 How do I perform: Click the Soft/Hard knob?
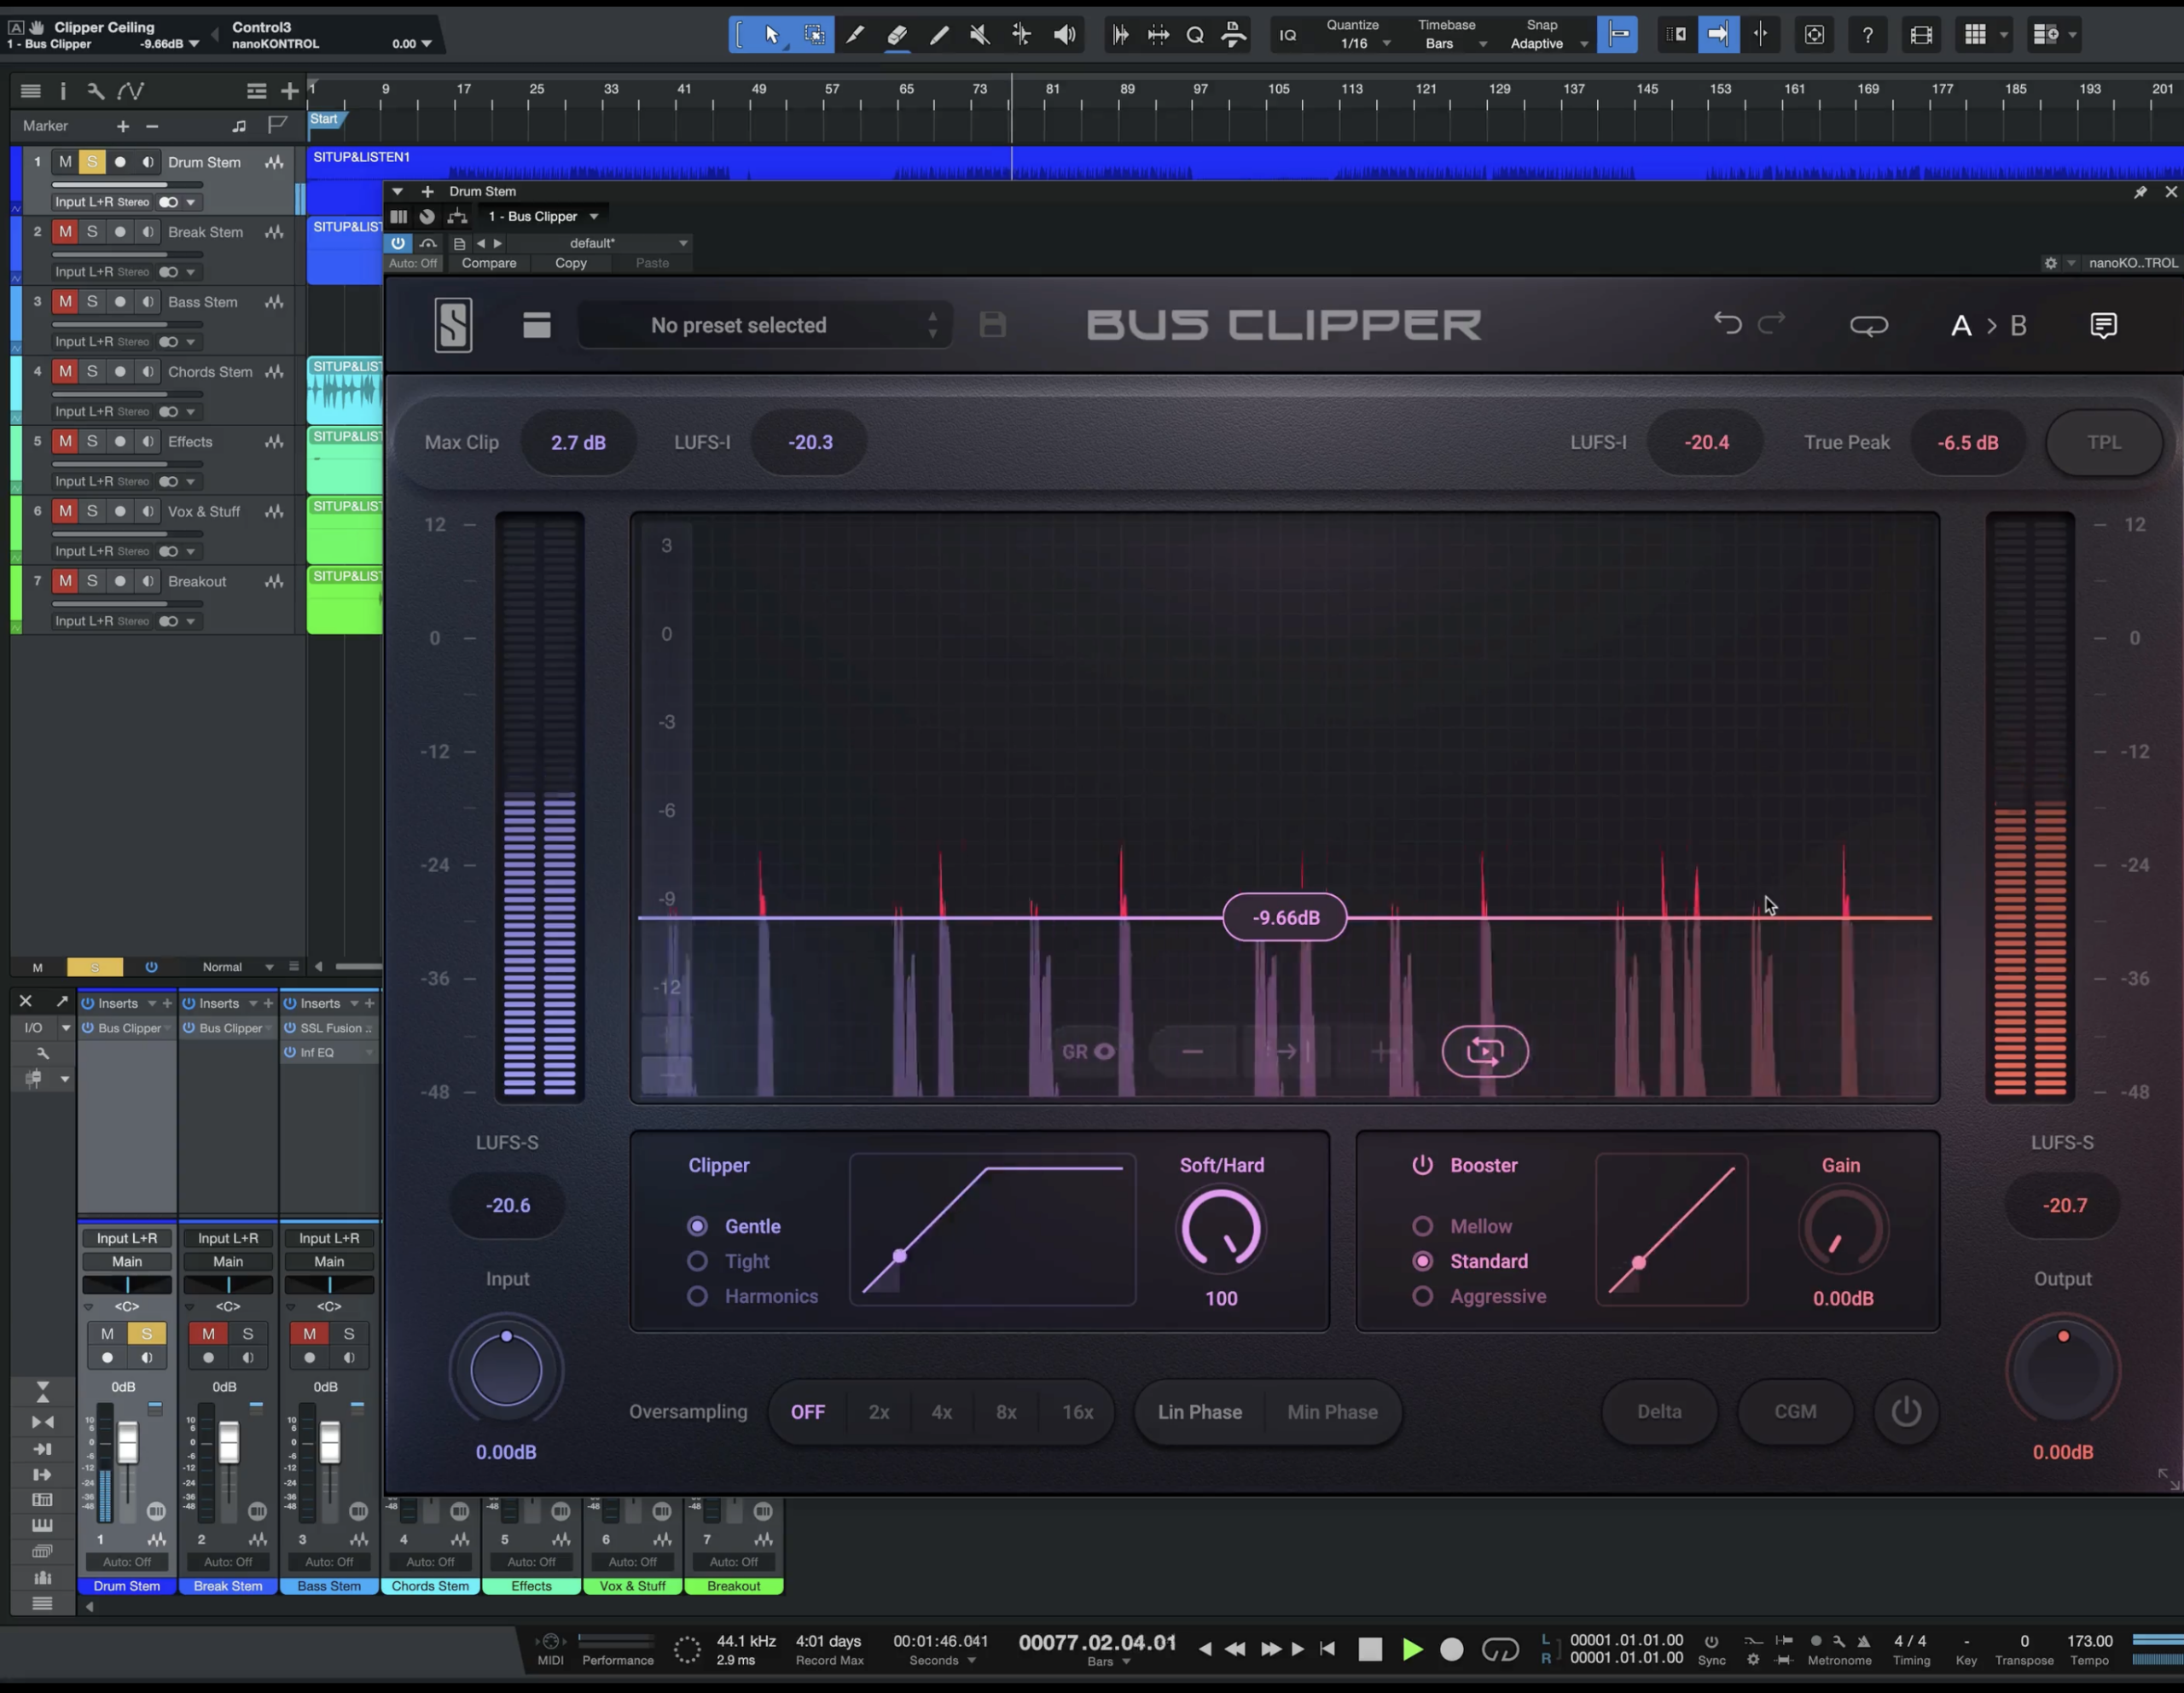(x=1221, y=1229)
